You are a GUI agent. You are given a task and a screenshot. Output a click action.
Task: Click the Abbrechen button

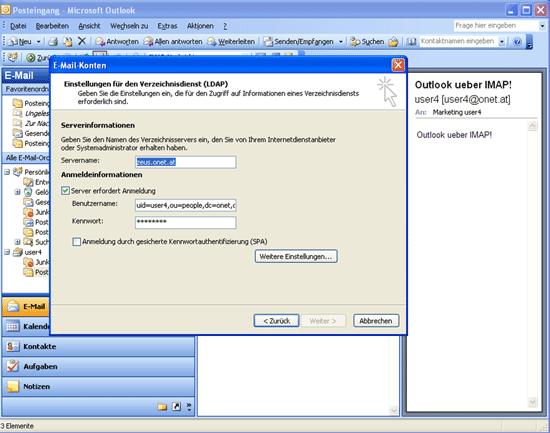(376, 321)
